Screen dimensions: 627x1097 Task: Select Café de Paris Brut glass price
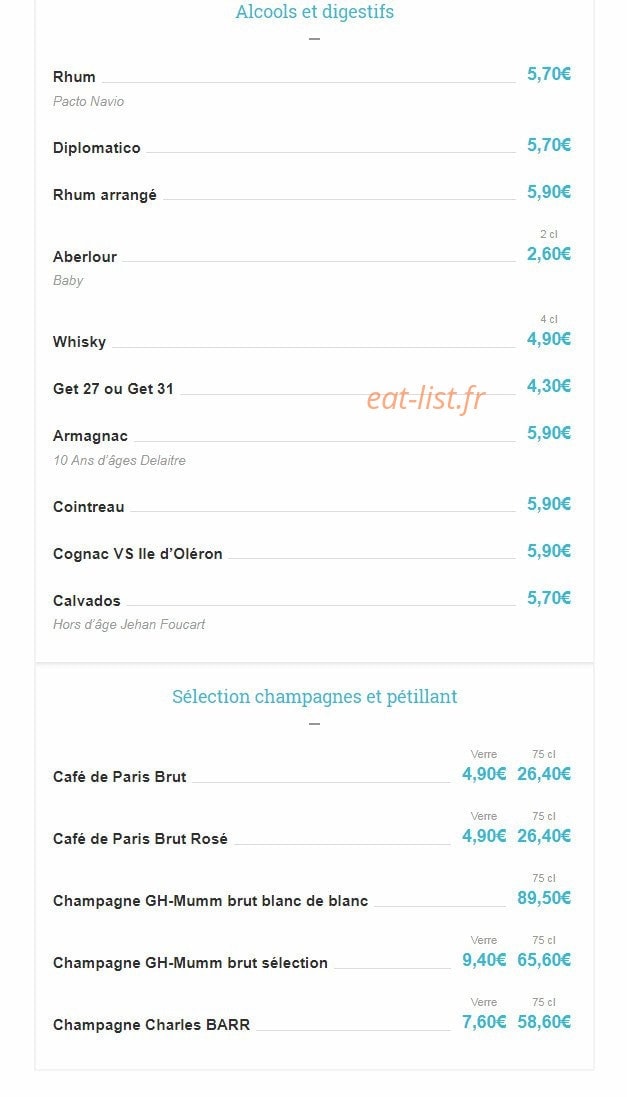coord(484,774)
